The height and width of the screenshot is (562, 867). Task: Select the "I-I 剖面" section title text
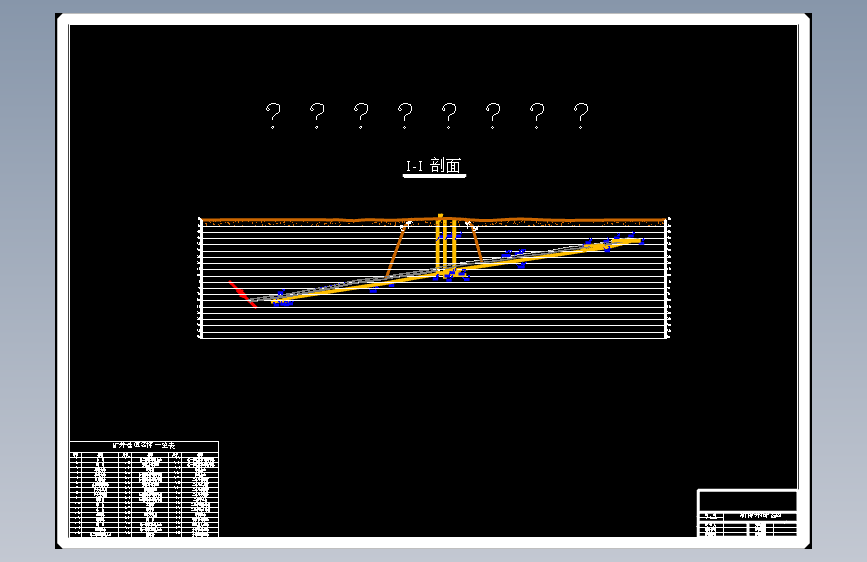(x=434, y=165)
